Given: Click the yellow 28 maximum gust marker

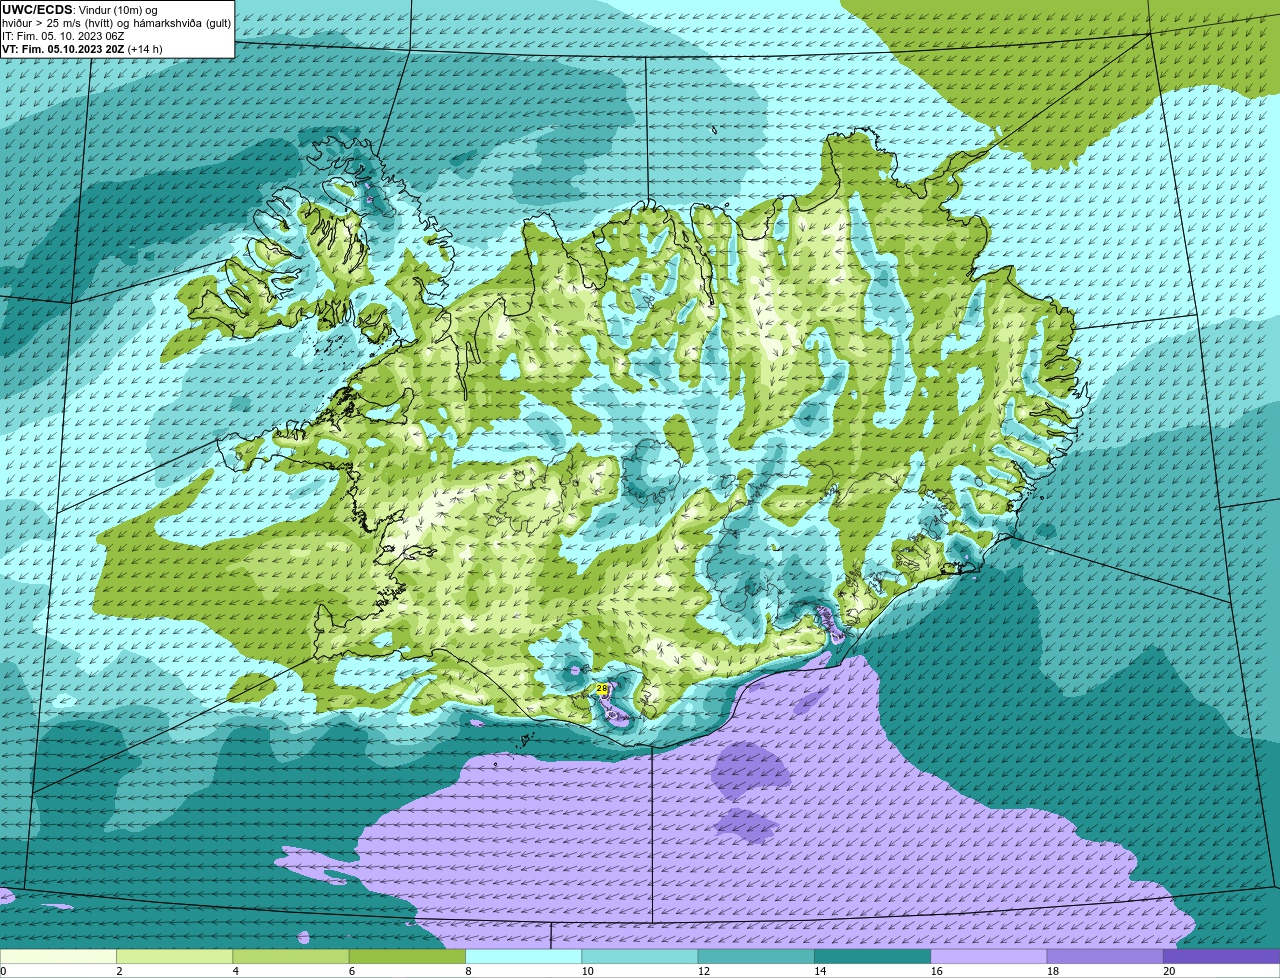Looking at the screenshot, I should (x=601, y=689).
